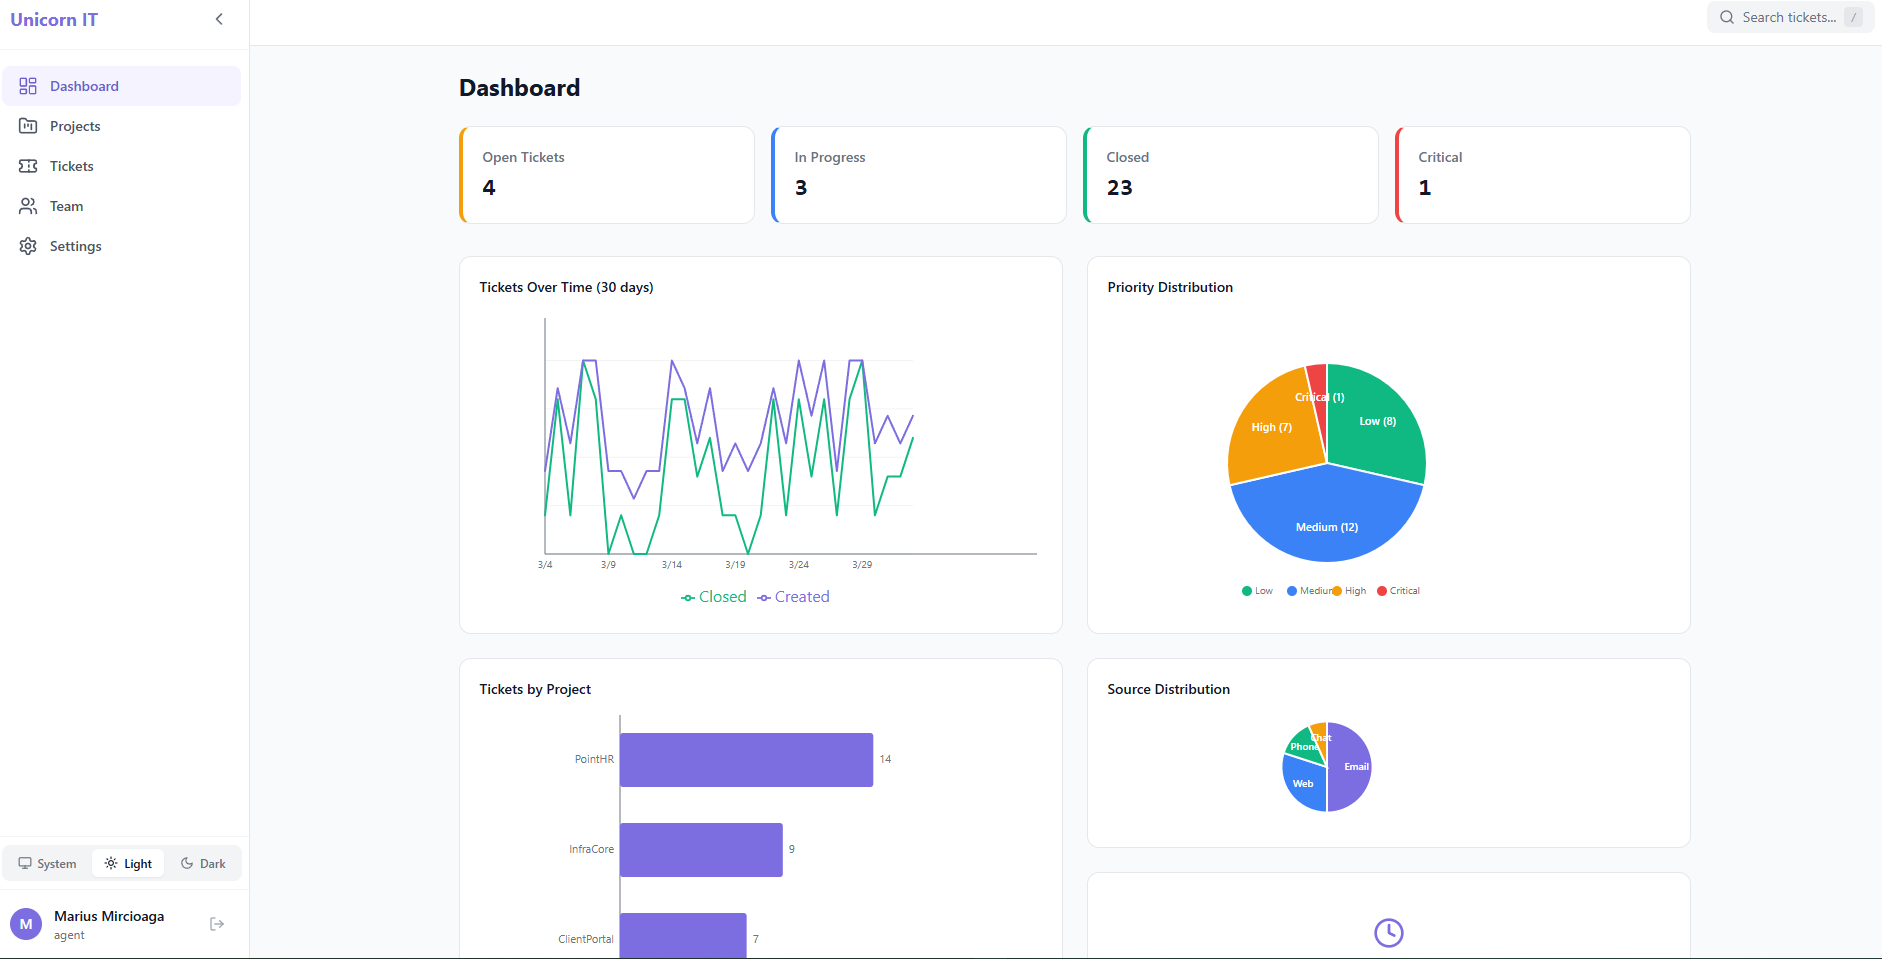
Task: Activate Light mode via the sun icon
Action: click(x=110, y=862)
